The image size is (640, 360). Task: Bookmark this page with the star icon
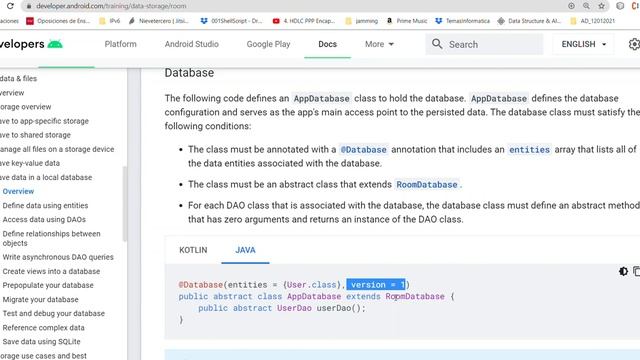pos(601,6)
